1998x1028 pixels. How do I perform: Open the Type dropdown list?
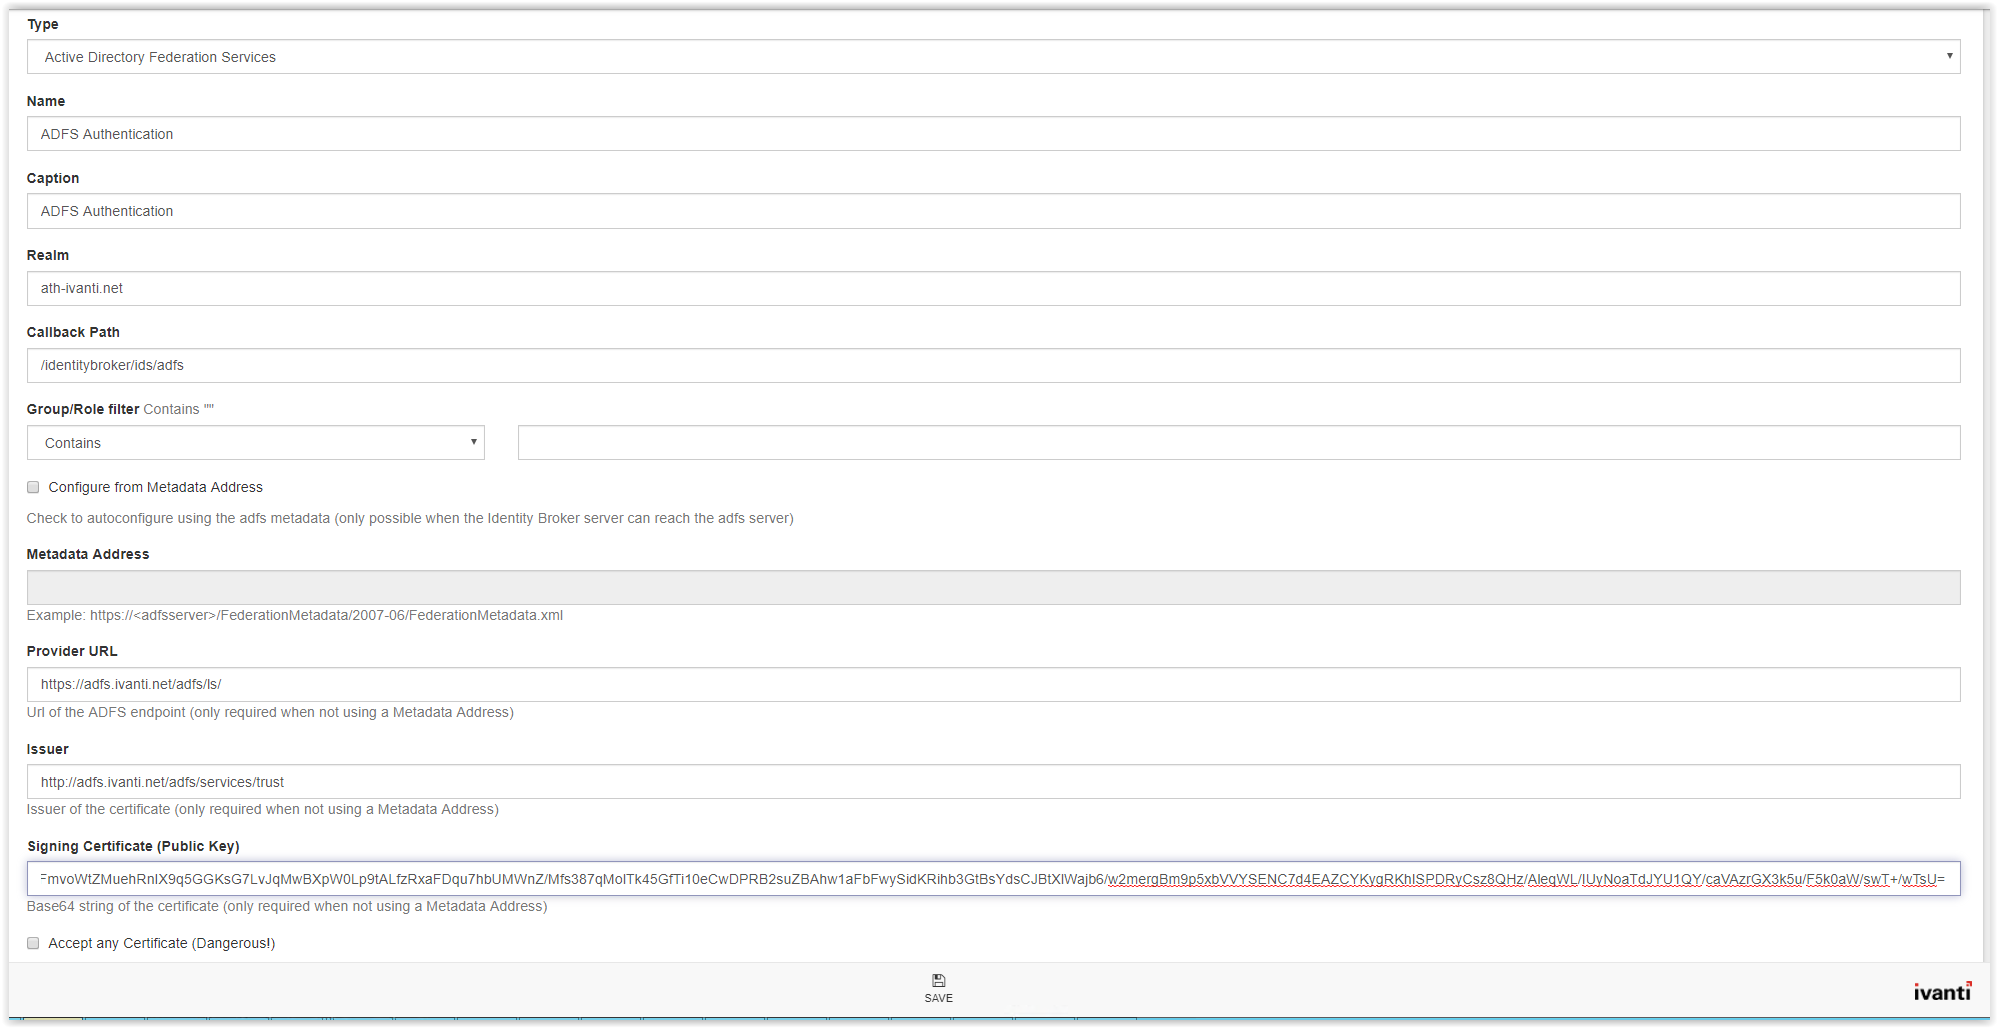[x=993, y=57]
